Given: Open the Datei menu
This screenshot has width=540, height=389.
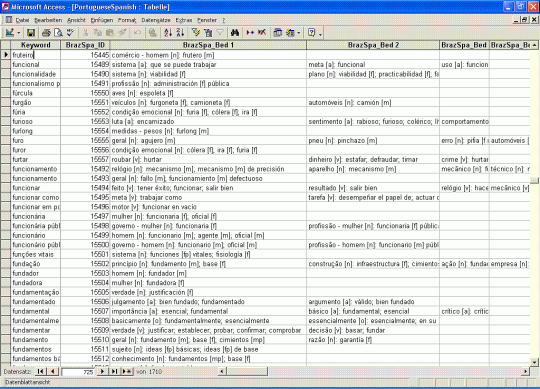Looking at the screenshot, I should [x=22, y=20].
